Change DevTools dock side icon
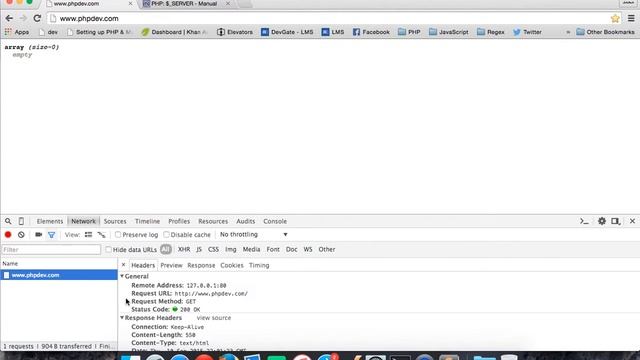 tap(616, 221)
